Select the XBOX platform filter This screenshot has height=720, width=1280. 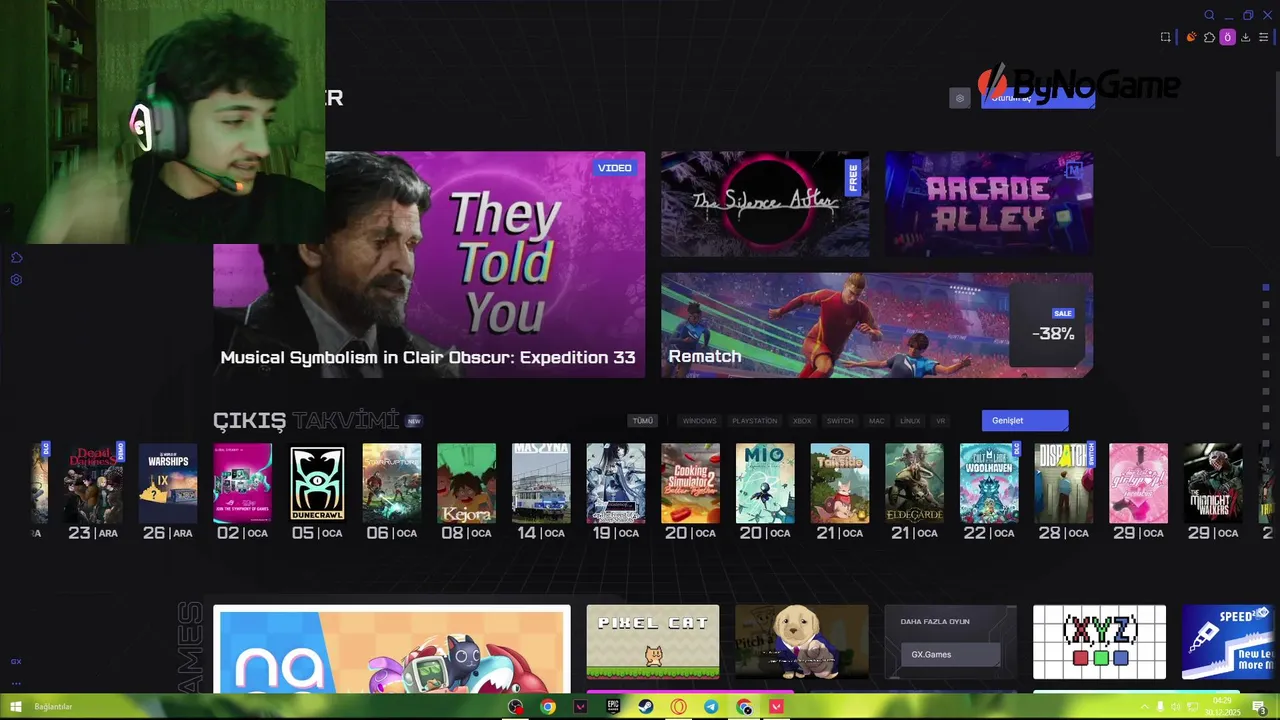[x=802, y=421]
